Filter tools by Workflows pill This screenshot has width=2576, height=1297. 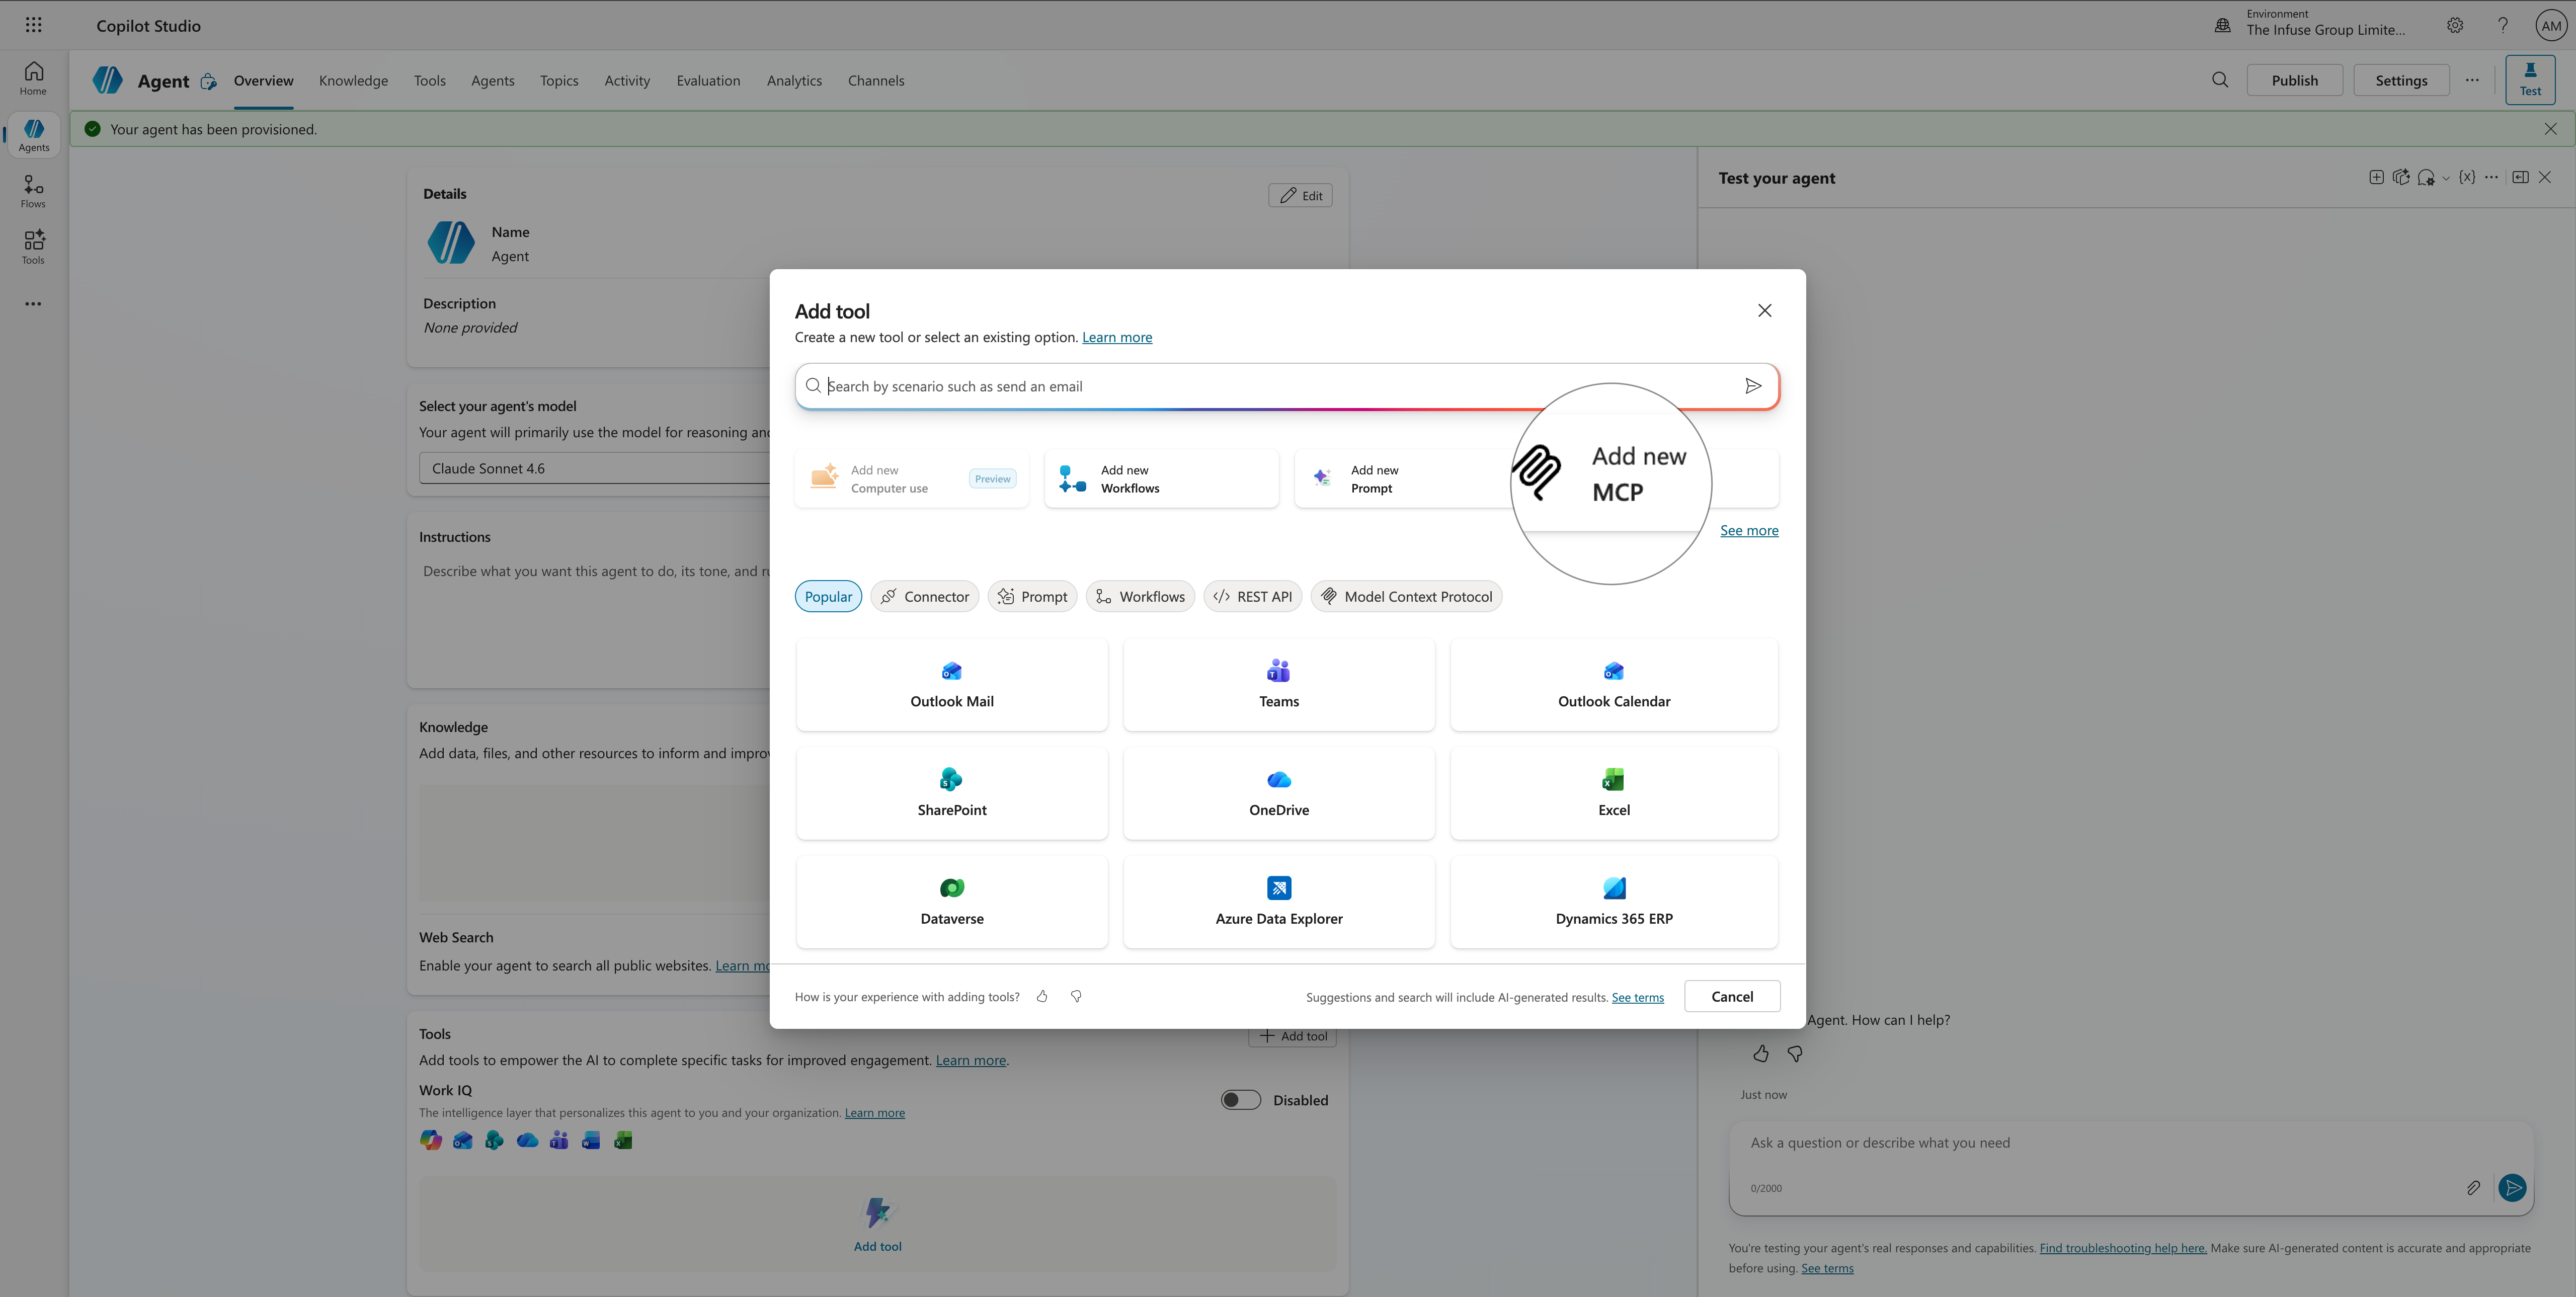click(x=1140, y=596)
